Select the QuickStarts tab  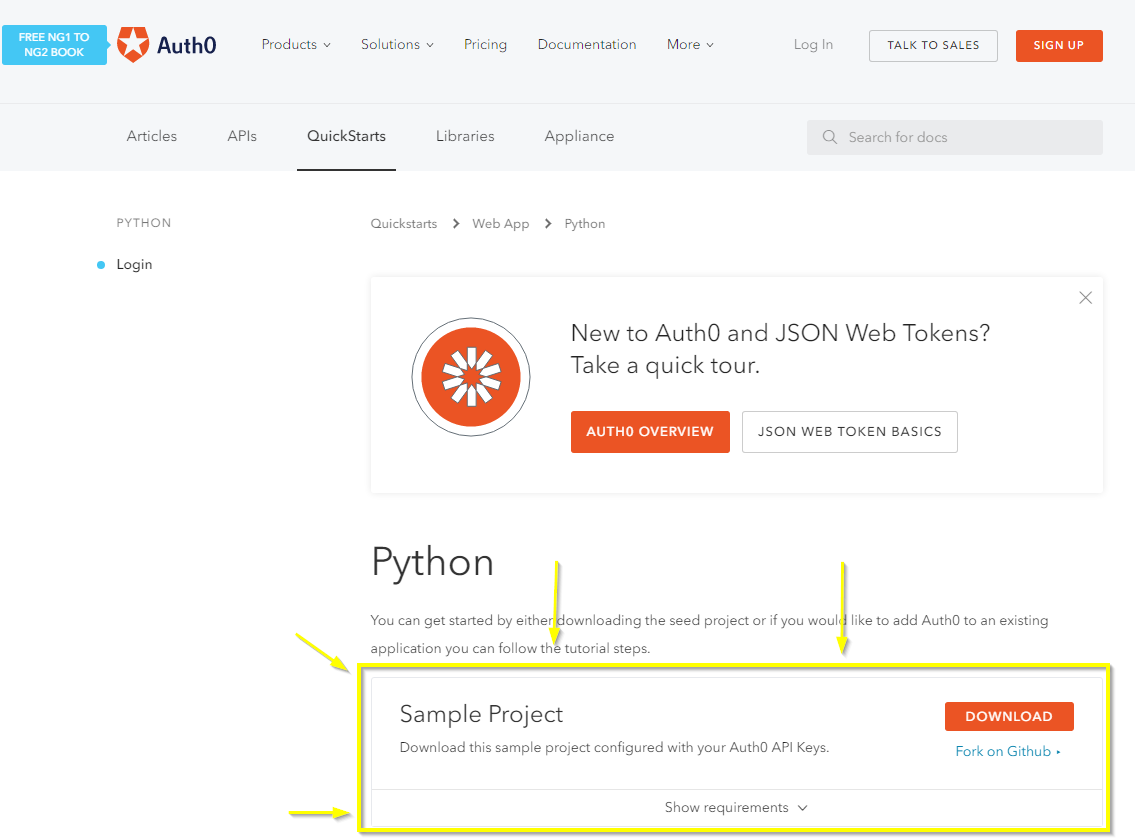346,136
